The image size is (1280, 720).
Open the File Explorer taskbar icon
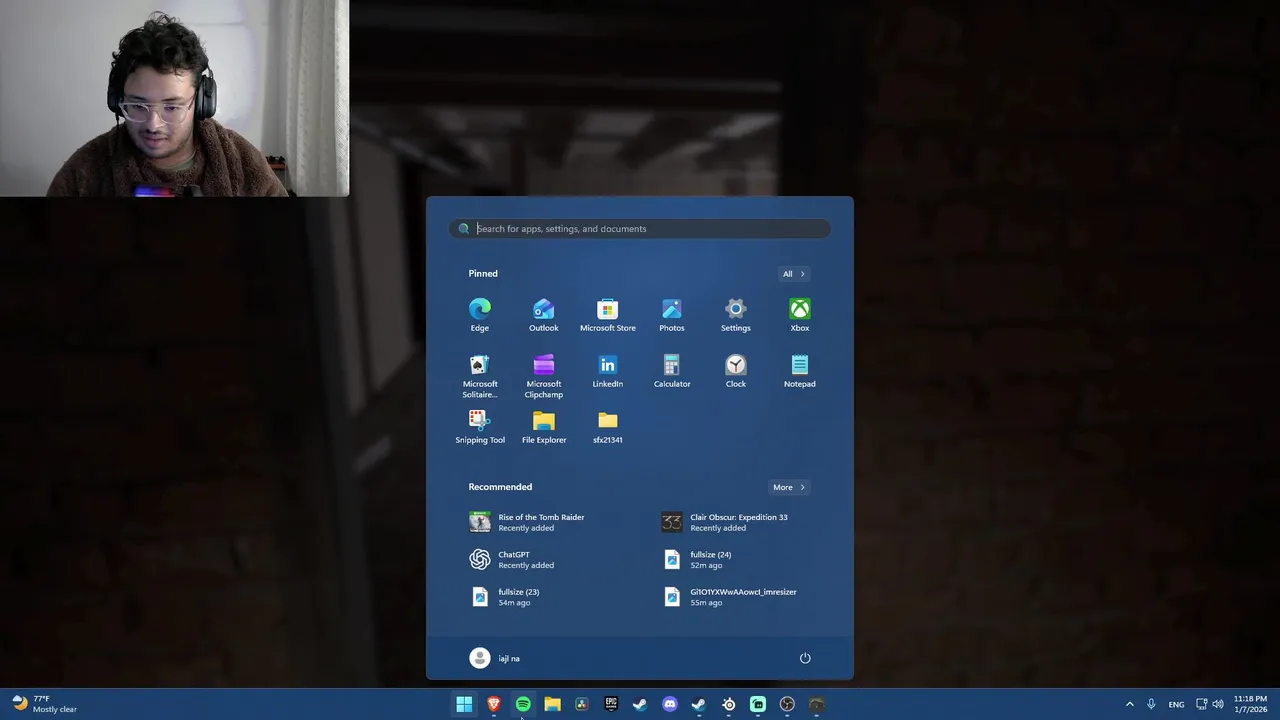[x=552, y=705]
